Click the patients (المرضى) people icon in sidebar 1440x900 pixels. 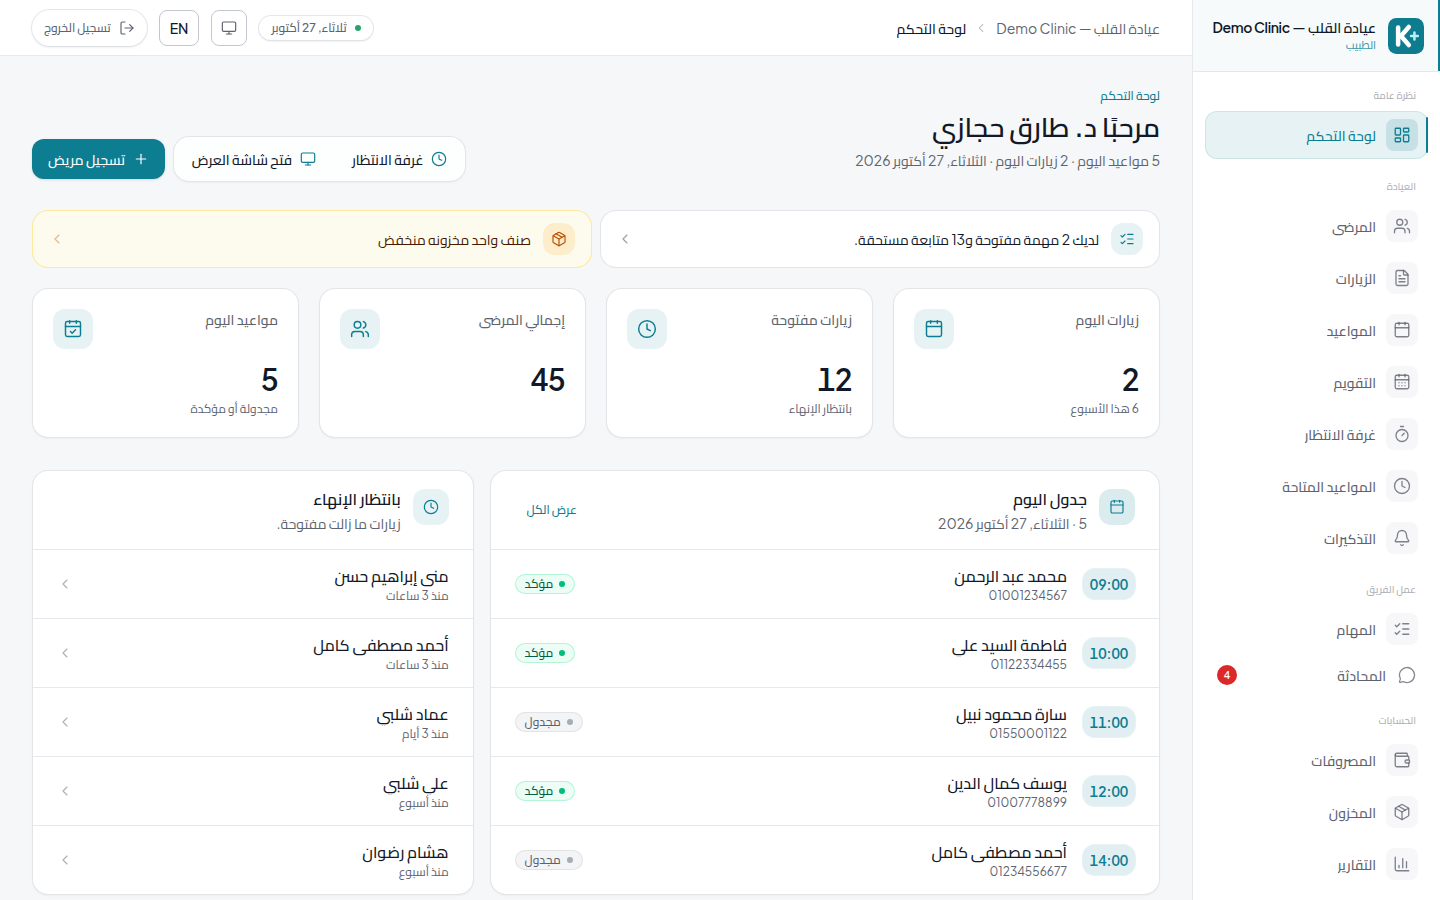1402,226
